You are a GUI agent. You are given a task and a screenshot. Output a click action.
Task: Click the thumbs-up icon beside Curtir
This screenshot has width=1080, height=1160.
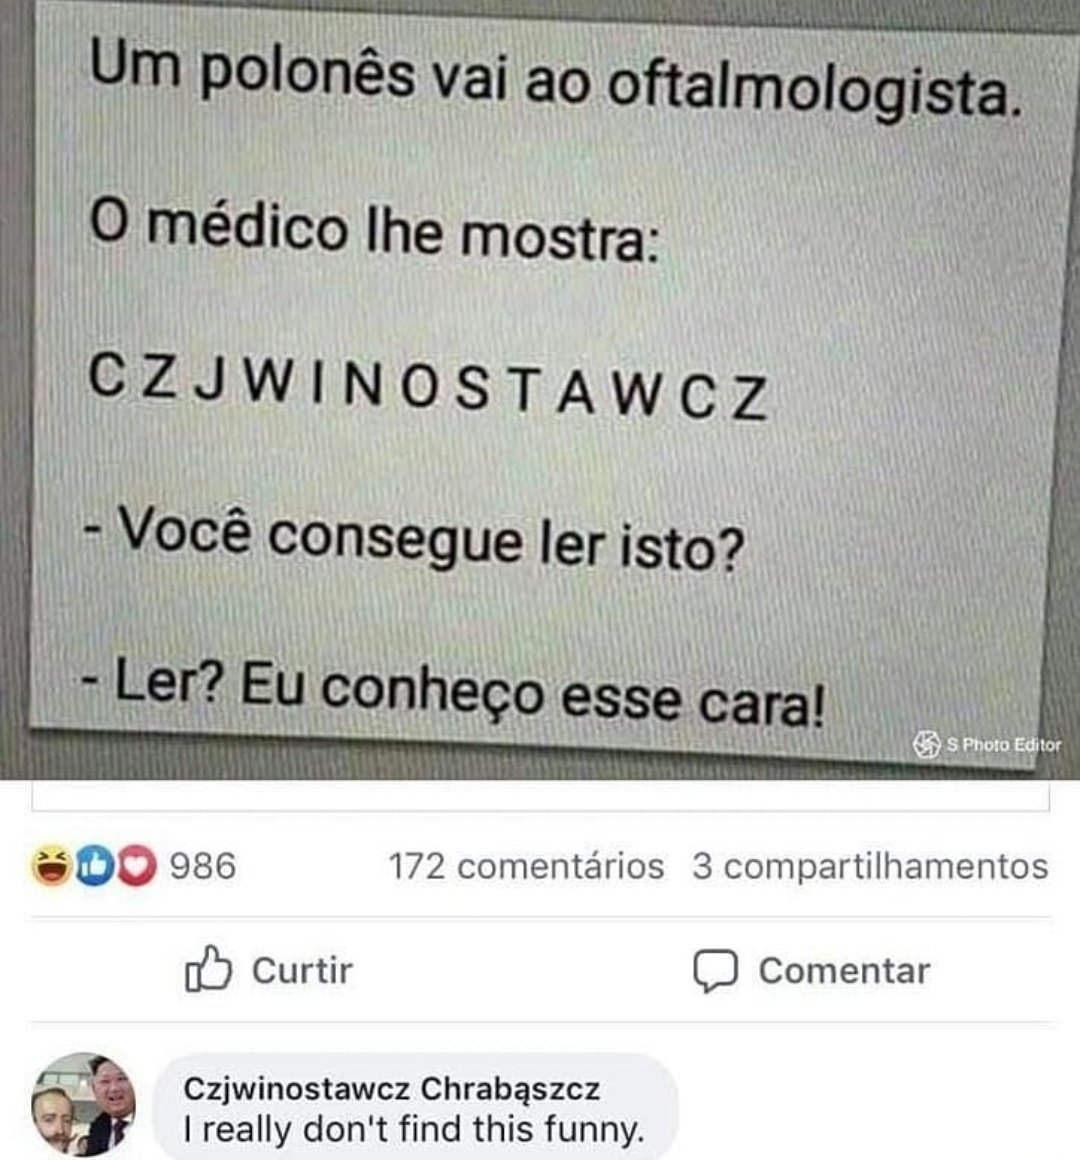208,969
